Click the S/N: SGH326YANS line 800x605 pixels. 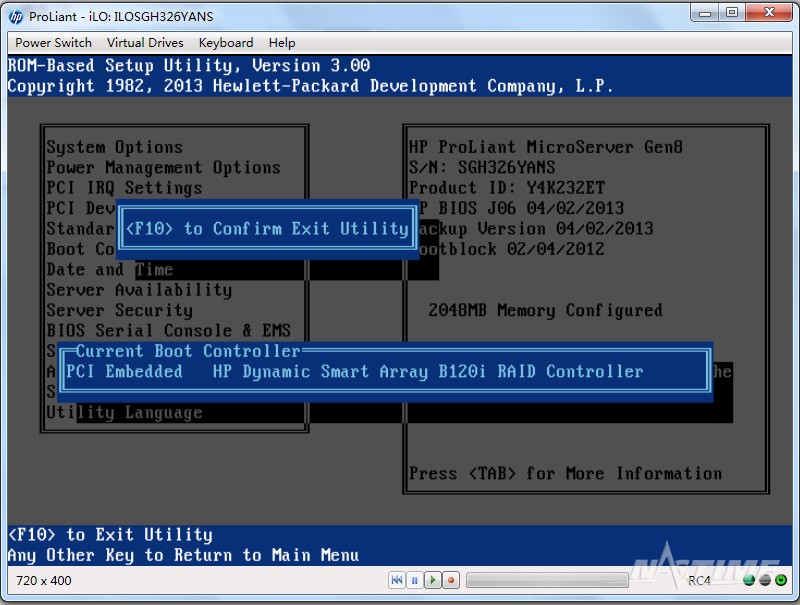(x=482, y=167)
